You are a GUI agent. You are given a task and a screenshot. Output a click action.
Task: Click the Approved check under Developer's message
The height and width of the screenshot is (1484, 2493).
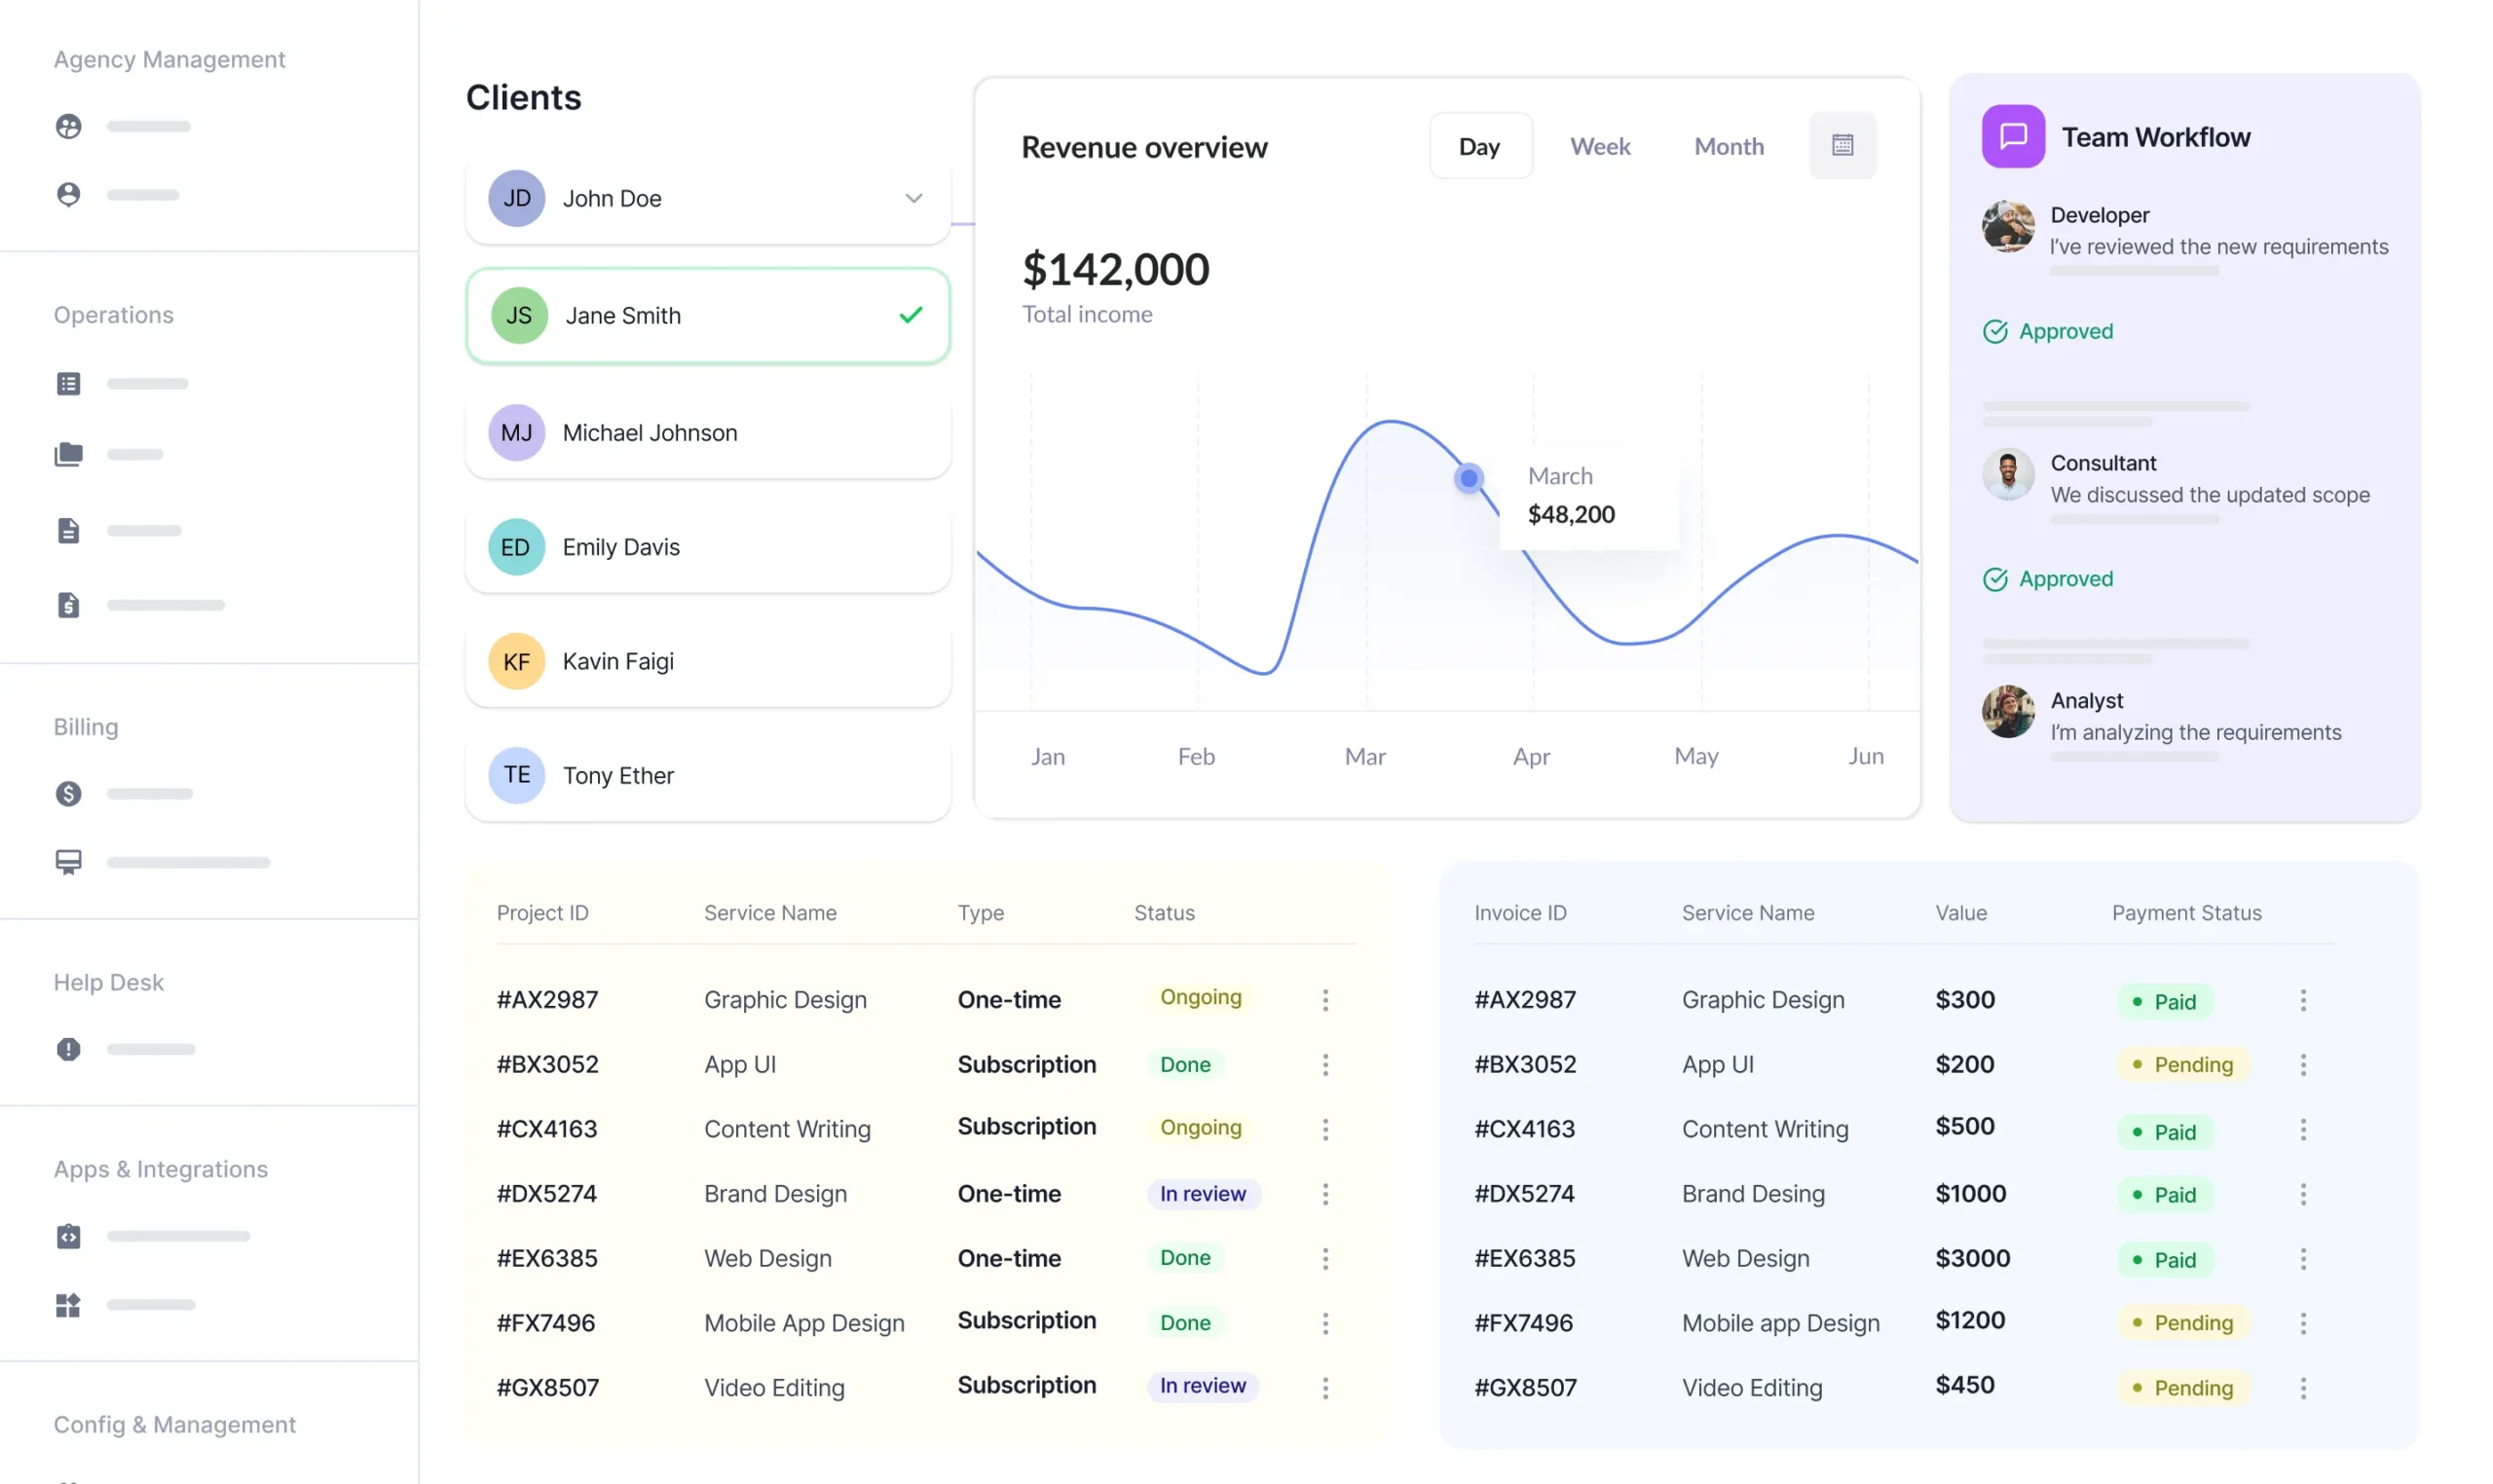(1996, 331)
